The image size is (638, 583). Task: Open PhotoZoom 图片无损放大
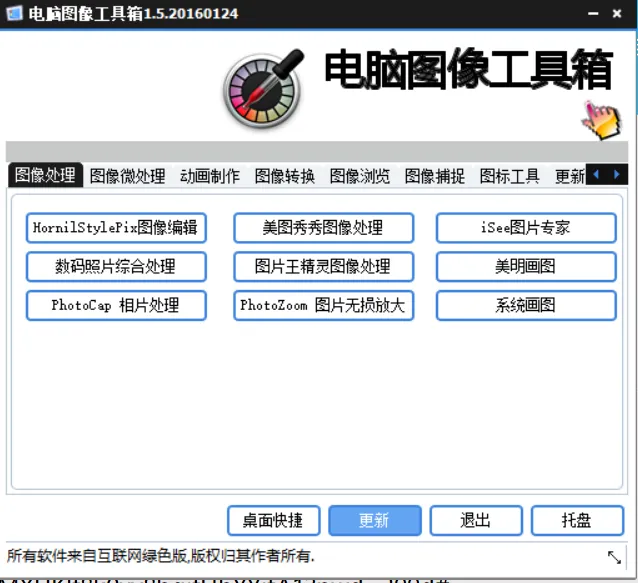[323, 305]
